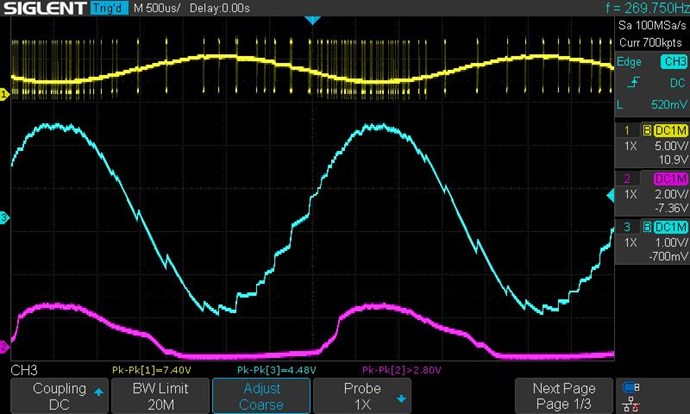Click the Curr 700kpts memory depth text
The height and width of the screenshot is (414, 690).
(x=651, y=43)
